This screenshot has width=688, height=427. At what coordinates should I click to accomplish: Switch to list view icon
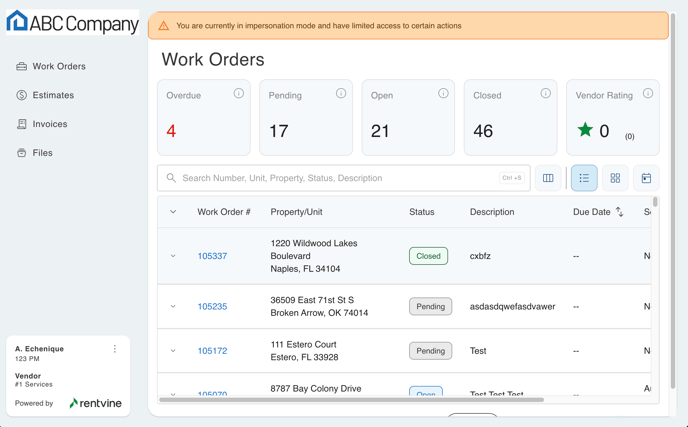tap(584, 178)
